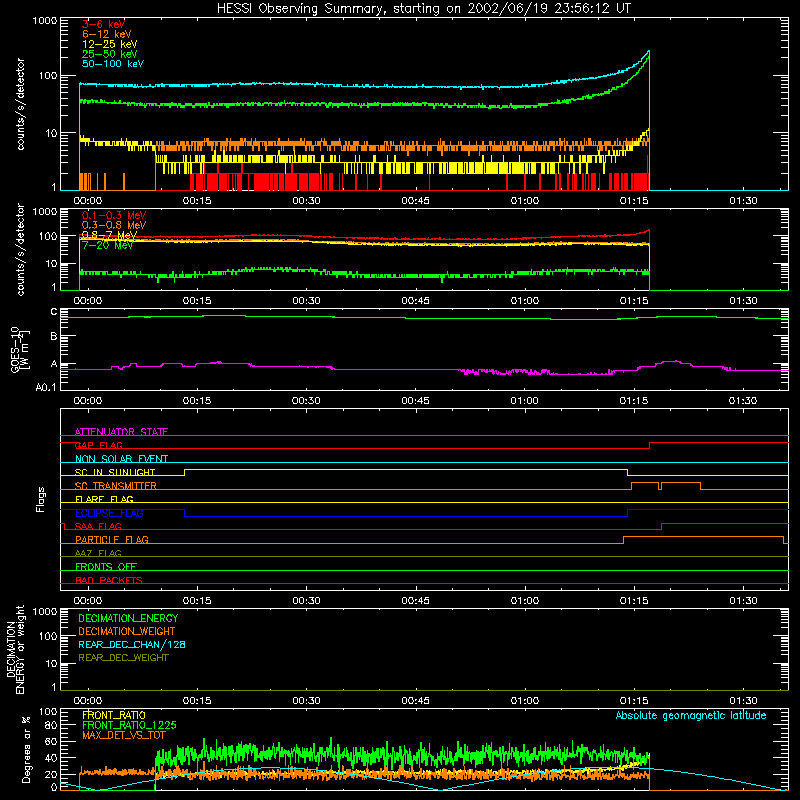This screenshot has height=800, width=800.
Task: Click the AA7_FLAG label
Action: [98, 553]
